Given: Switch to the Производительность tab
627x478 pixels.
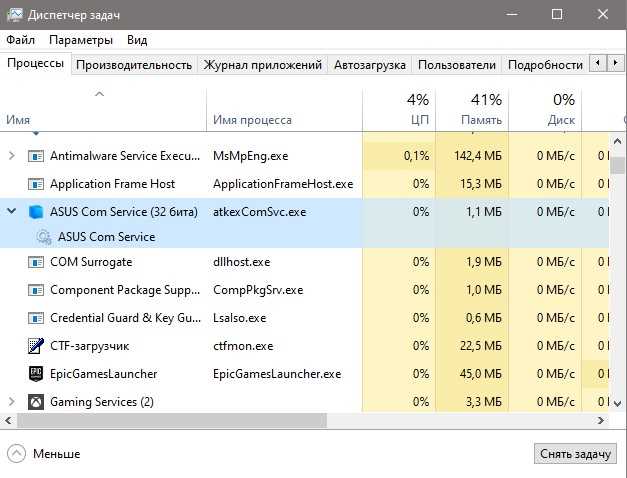Looking at the screenshot, I should pyautogui.click(x=134, y=65).
